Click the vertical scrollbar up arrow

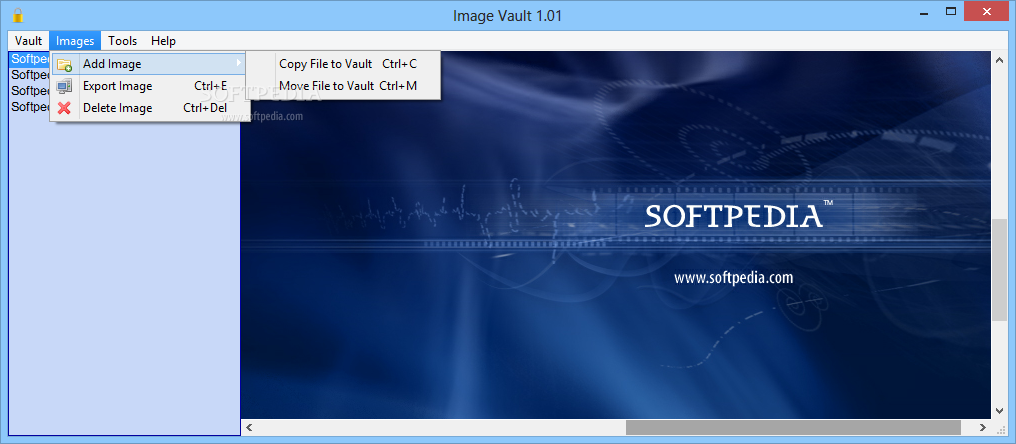click(999, 60)
